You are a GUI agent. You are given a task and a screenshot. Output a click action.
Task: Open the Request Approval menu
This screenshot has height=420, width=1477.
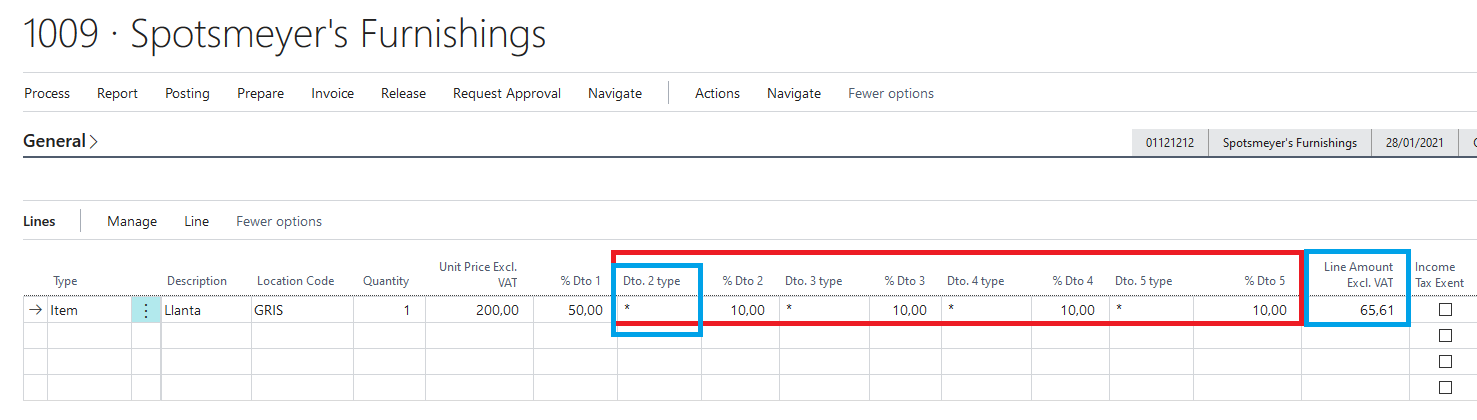(507, 93)
